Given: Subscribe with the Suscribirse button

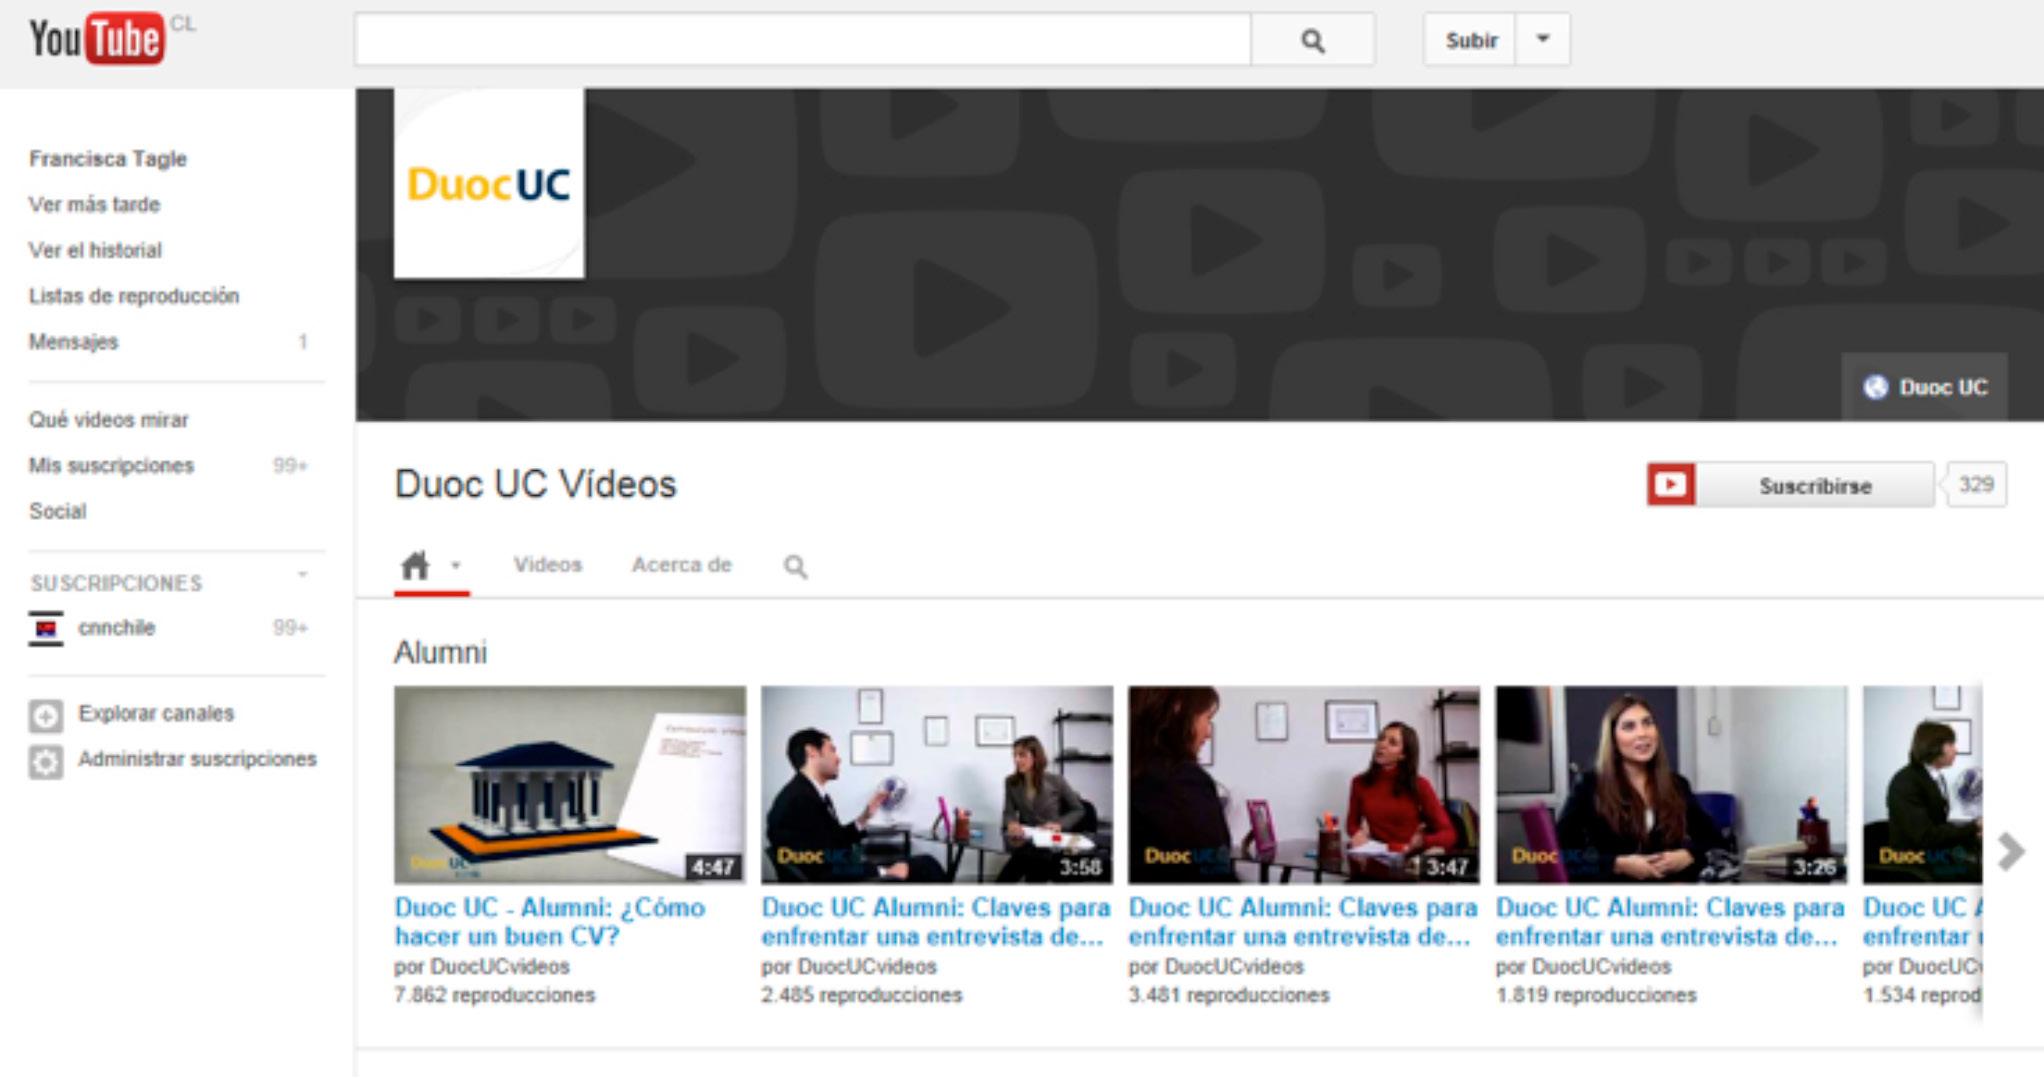Looking at the screenshot, I should point(1815,485).
